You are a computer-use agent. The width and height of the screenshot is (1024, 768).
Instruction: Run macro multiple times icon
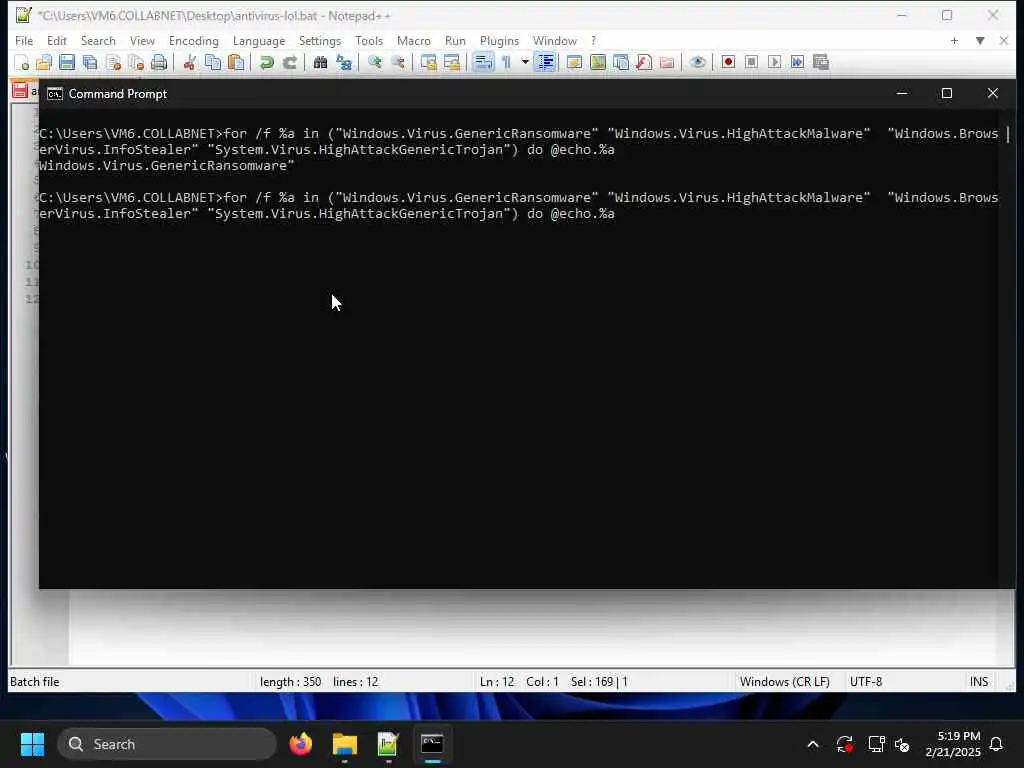coord(797,63)
